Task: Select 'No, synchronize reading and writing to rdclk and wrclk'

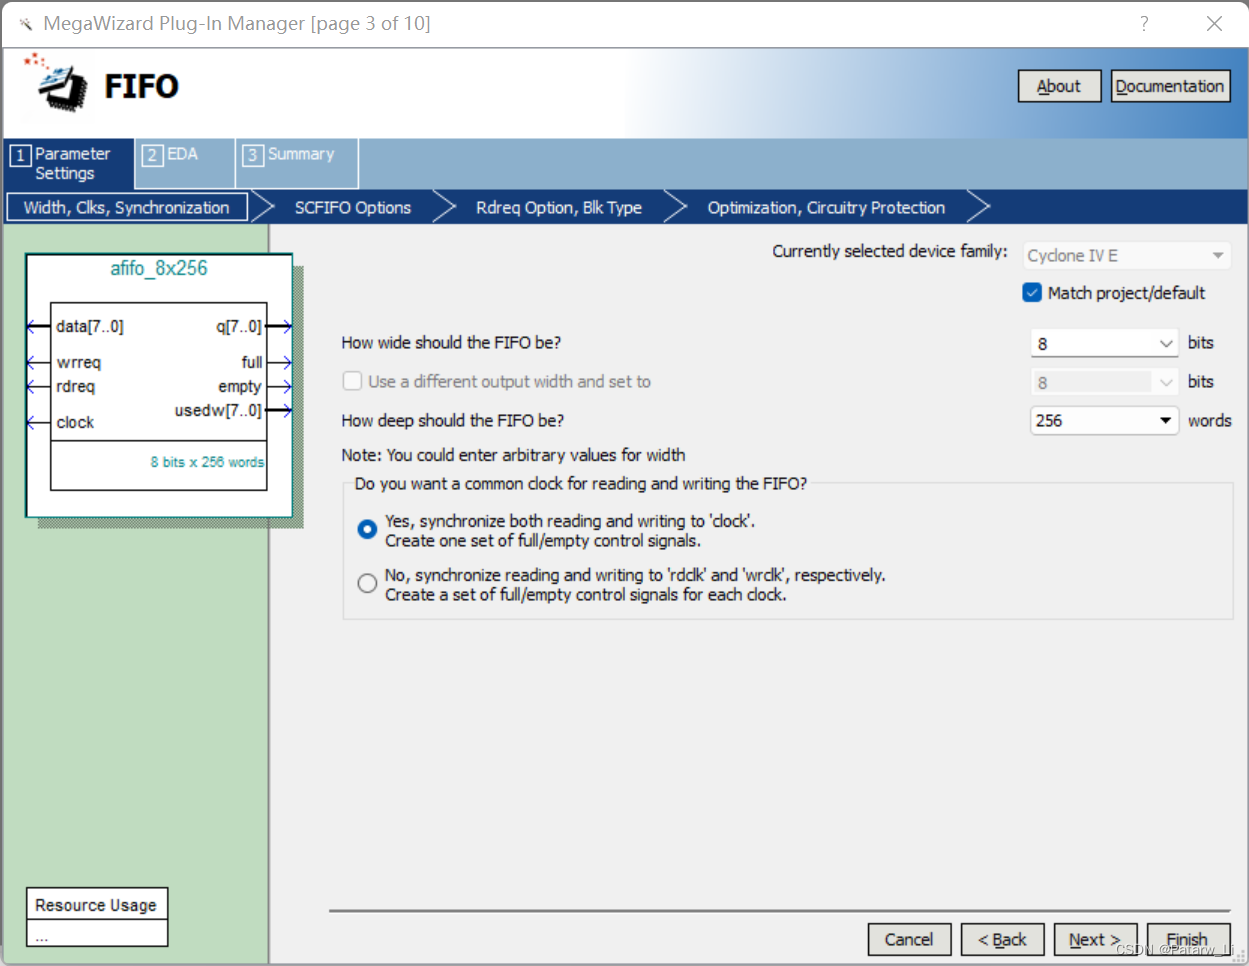Action: click(367, 582)
